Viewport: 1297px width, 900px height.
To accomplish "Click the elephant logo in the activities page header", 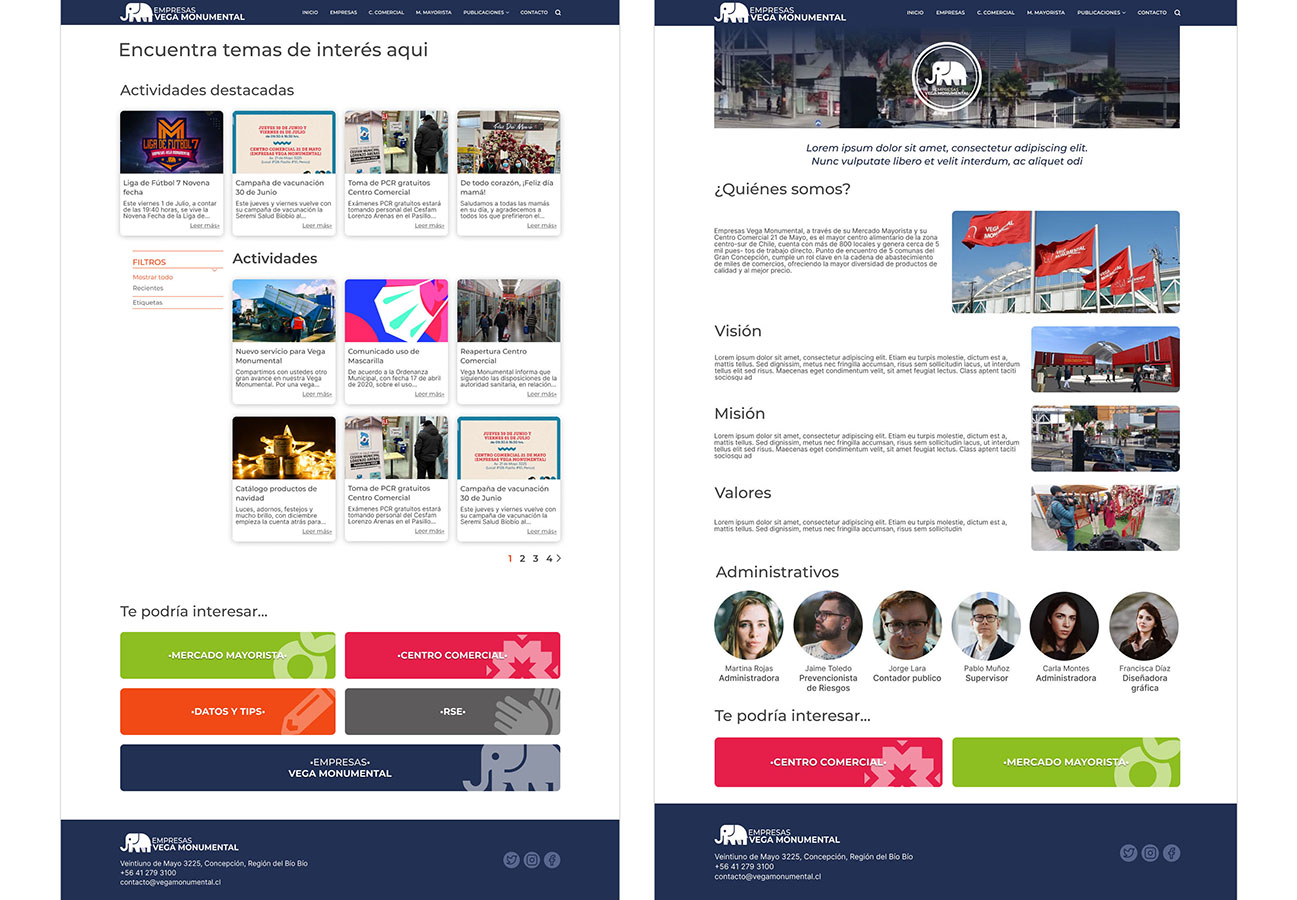I will [x=136, y=12].
